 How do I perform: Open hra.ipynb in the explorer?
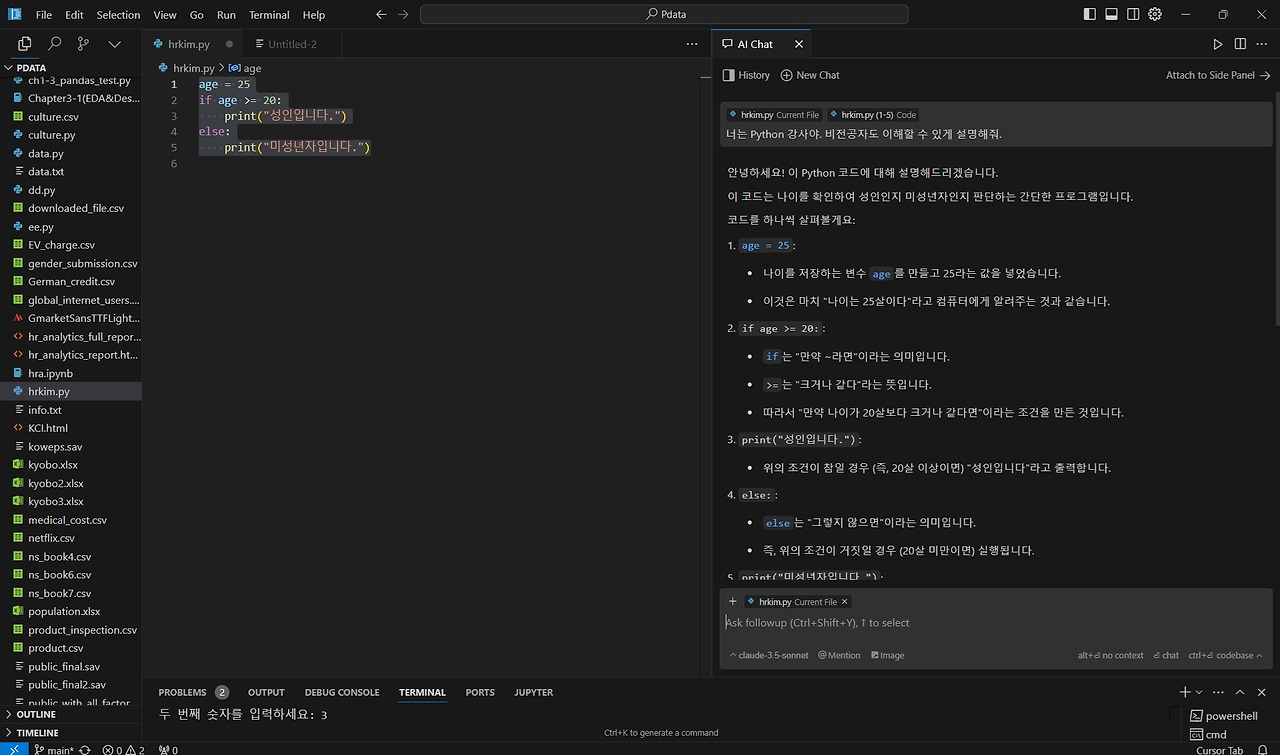pyautogui.click(x=70, y=373)
